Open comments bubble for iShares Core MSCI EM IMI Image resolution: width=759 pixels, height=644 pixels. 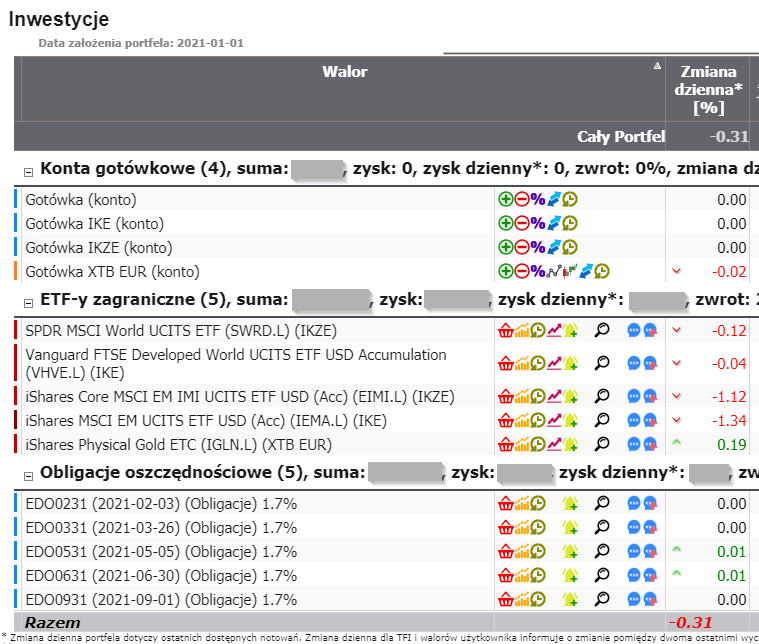[x=633, y=397]
